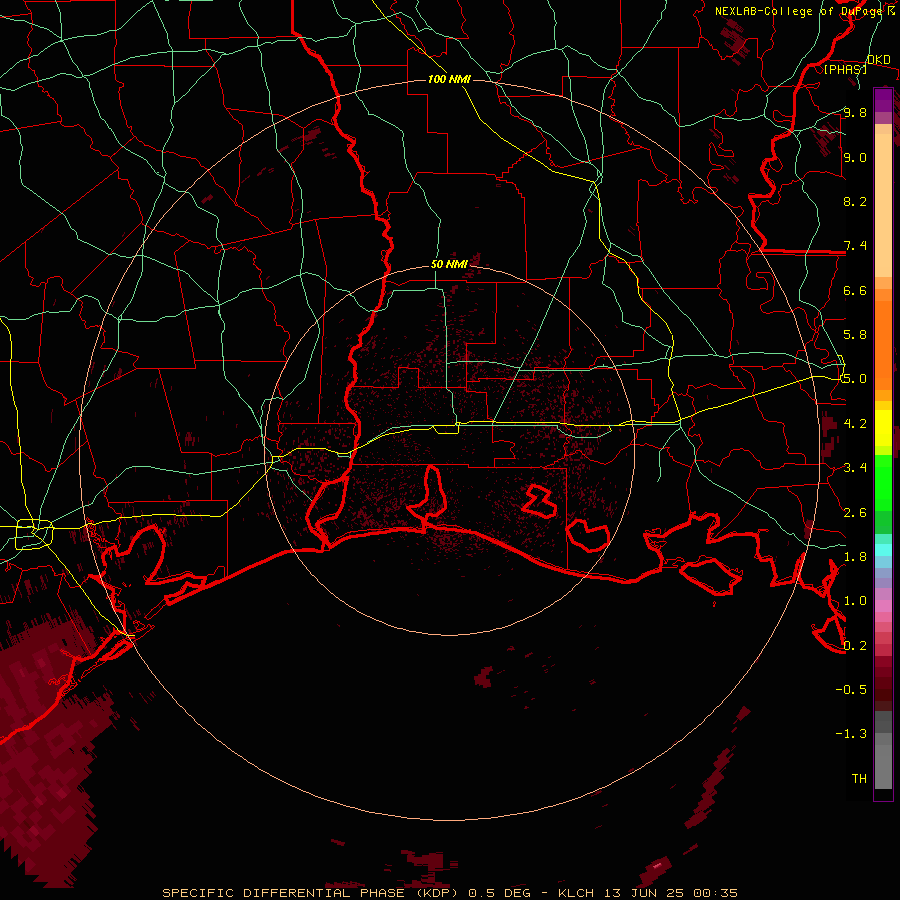Image resolution: width=900 pixels, height=900 pixels.
Task: Click the DKD label above the color scale
Action: point(879,60)
